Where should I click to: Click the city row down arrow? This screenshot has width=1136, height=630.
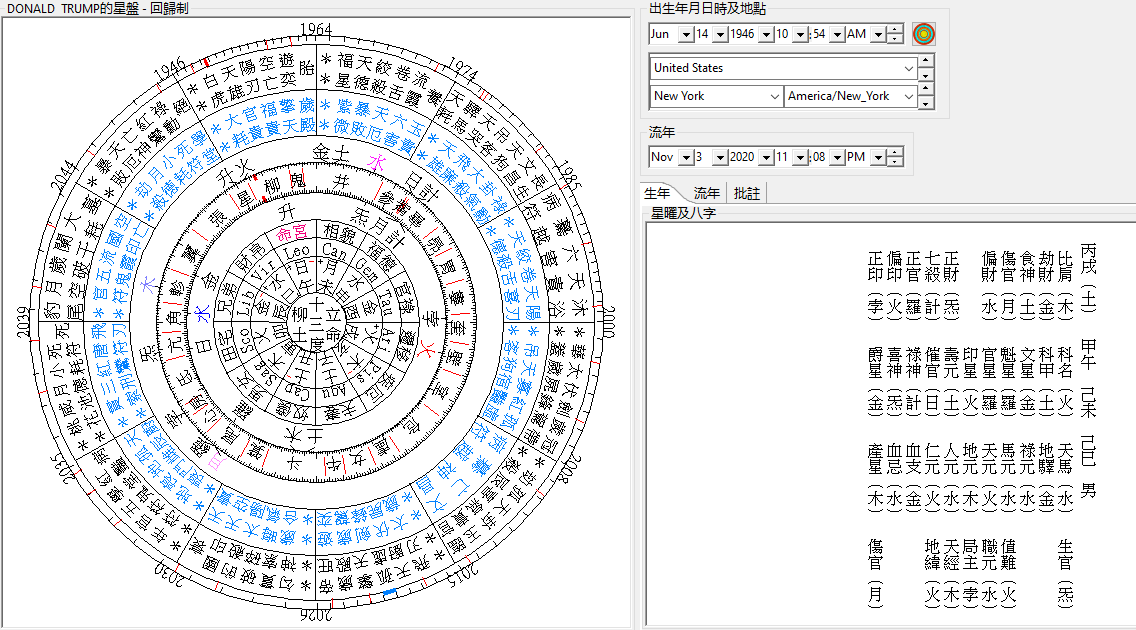pos(925,104)
